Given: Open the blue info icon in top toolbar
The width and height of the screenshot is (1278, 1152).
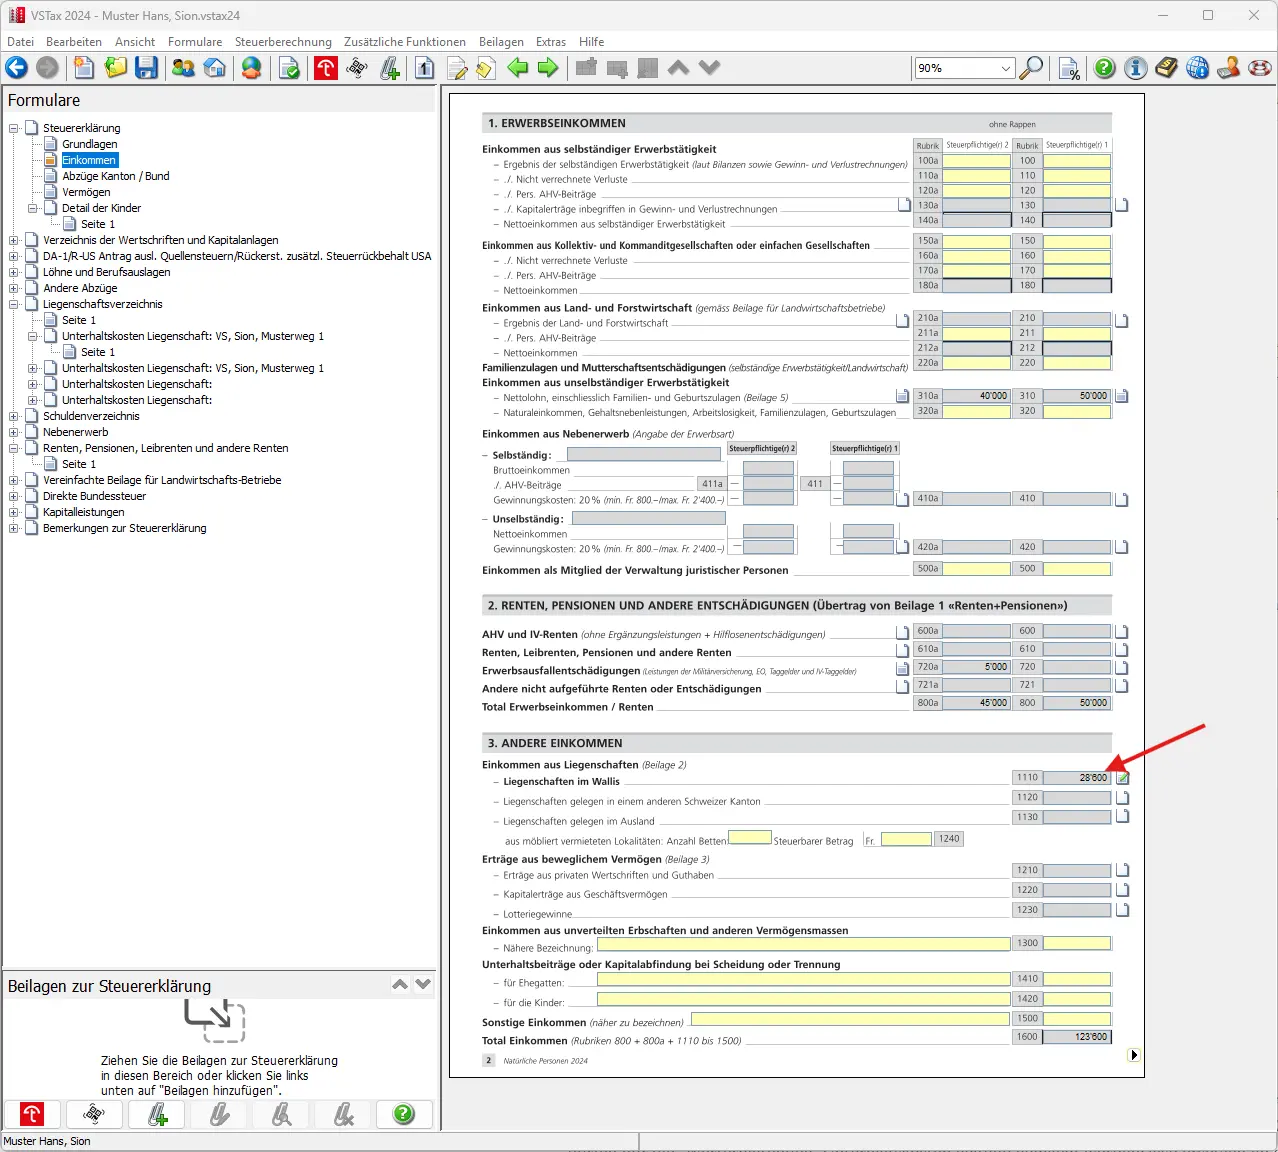Looking at the screenshot, I should click(x=1135, y=68).
